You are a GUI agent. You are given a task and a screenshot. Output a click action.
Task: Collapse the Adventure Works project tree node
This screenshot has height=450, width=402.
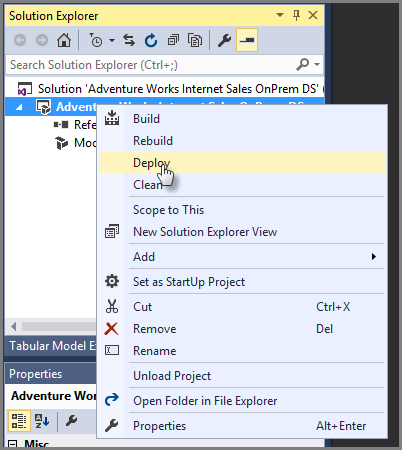pos(19,107)
